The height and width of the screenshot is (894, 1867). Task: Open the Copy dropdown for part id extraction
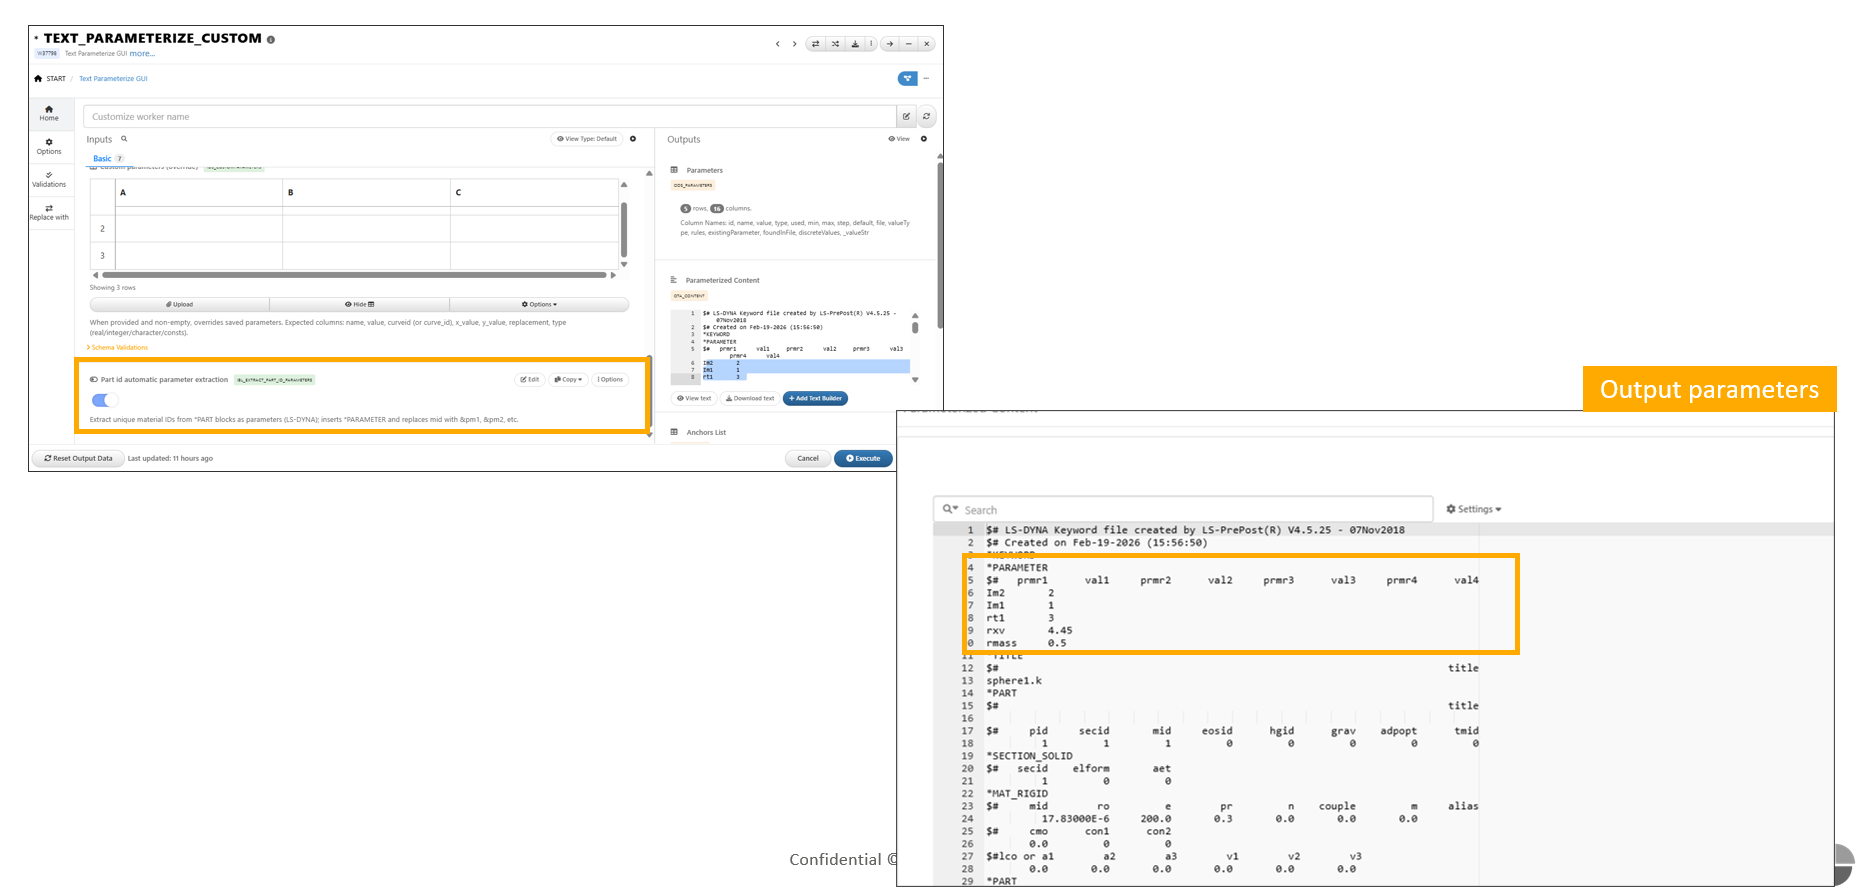pos(567,380)
